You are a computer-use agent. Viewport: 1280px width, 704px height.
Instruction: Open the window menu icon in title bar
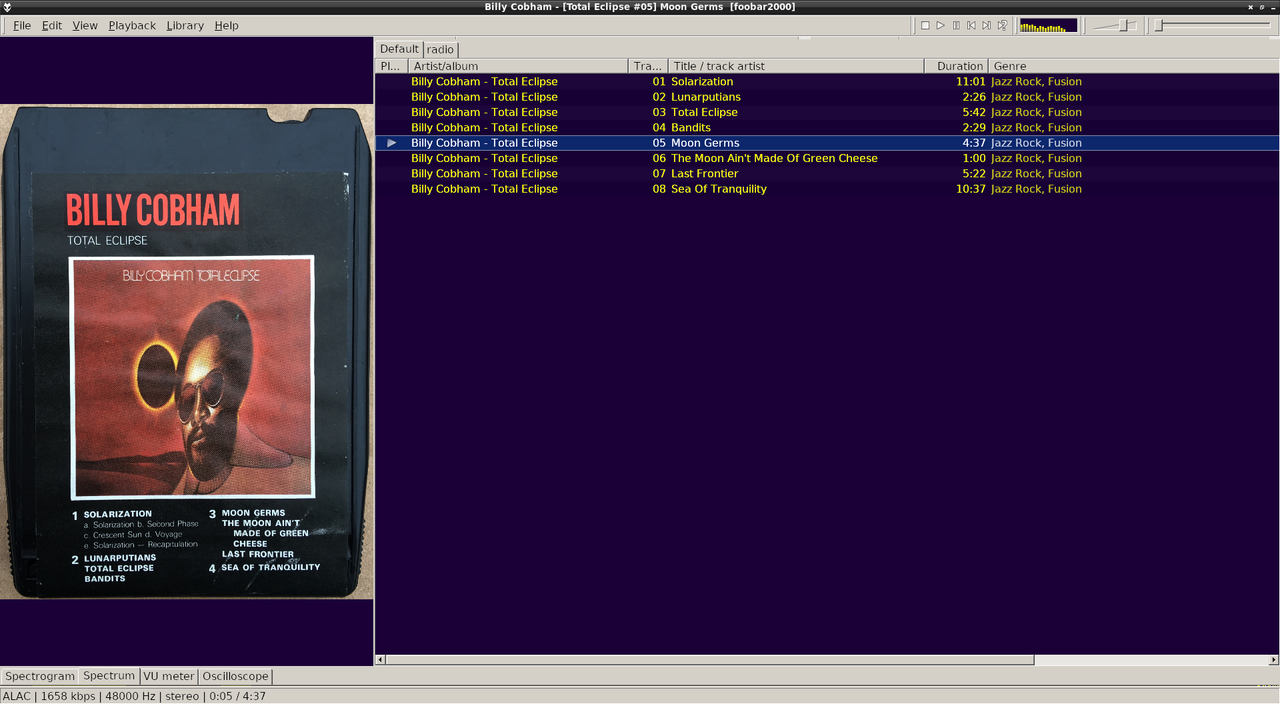[x=8, y=7]
